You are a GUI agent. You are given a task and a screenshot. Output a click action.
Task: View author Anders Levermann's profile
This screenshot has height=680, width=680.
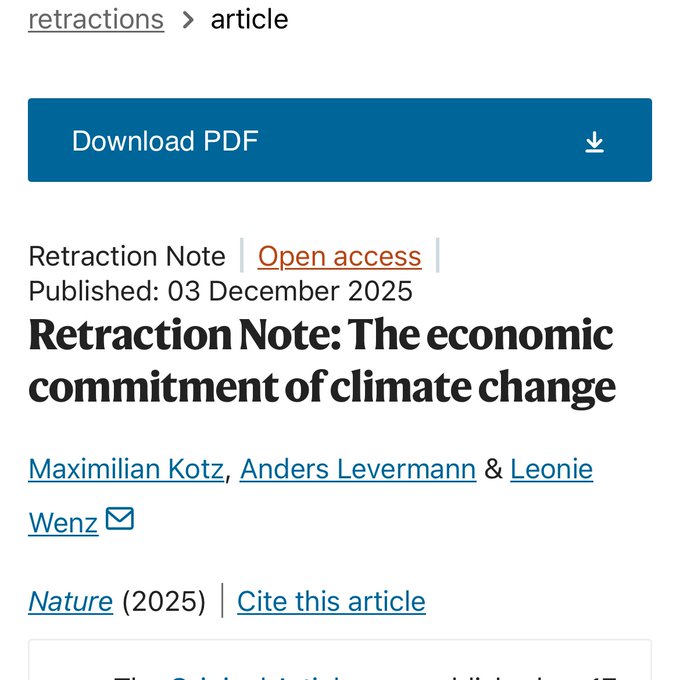click(x=358, y=468)
